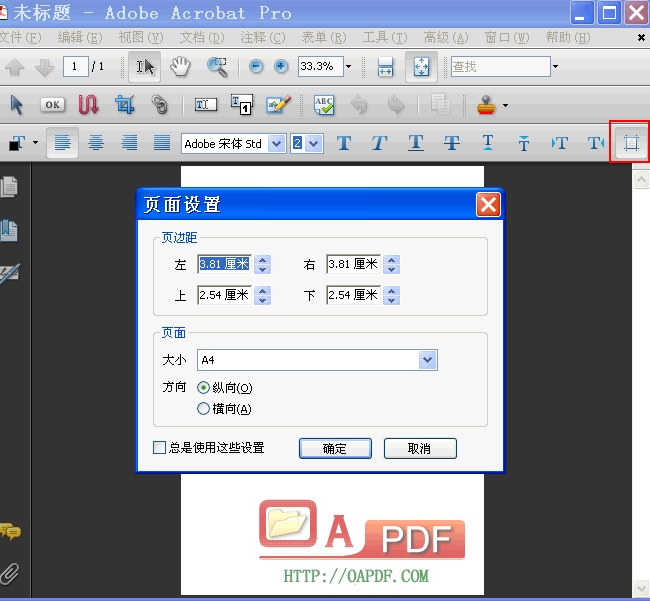Pick the TouchUp Text tool
Image resolution: width=650 pixels, height=601 pixels.
[x=206, y=104]
